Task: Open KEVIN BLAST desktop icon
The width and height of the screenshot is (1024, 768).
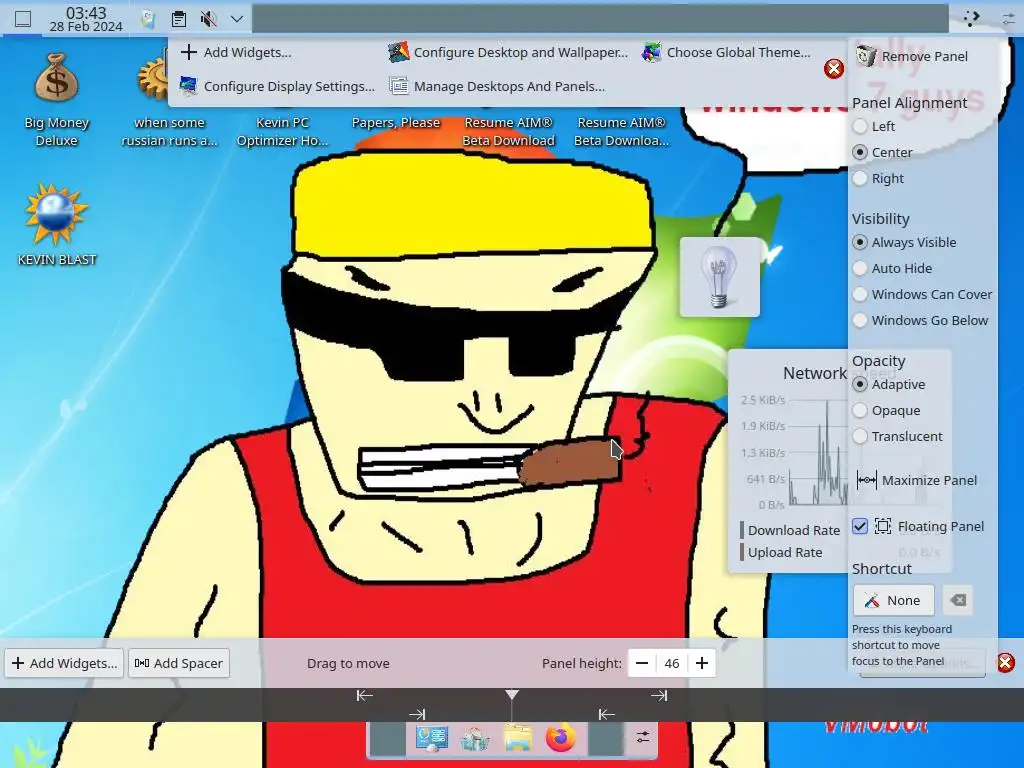Action: (x=57, y=225)
